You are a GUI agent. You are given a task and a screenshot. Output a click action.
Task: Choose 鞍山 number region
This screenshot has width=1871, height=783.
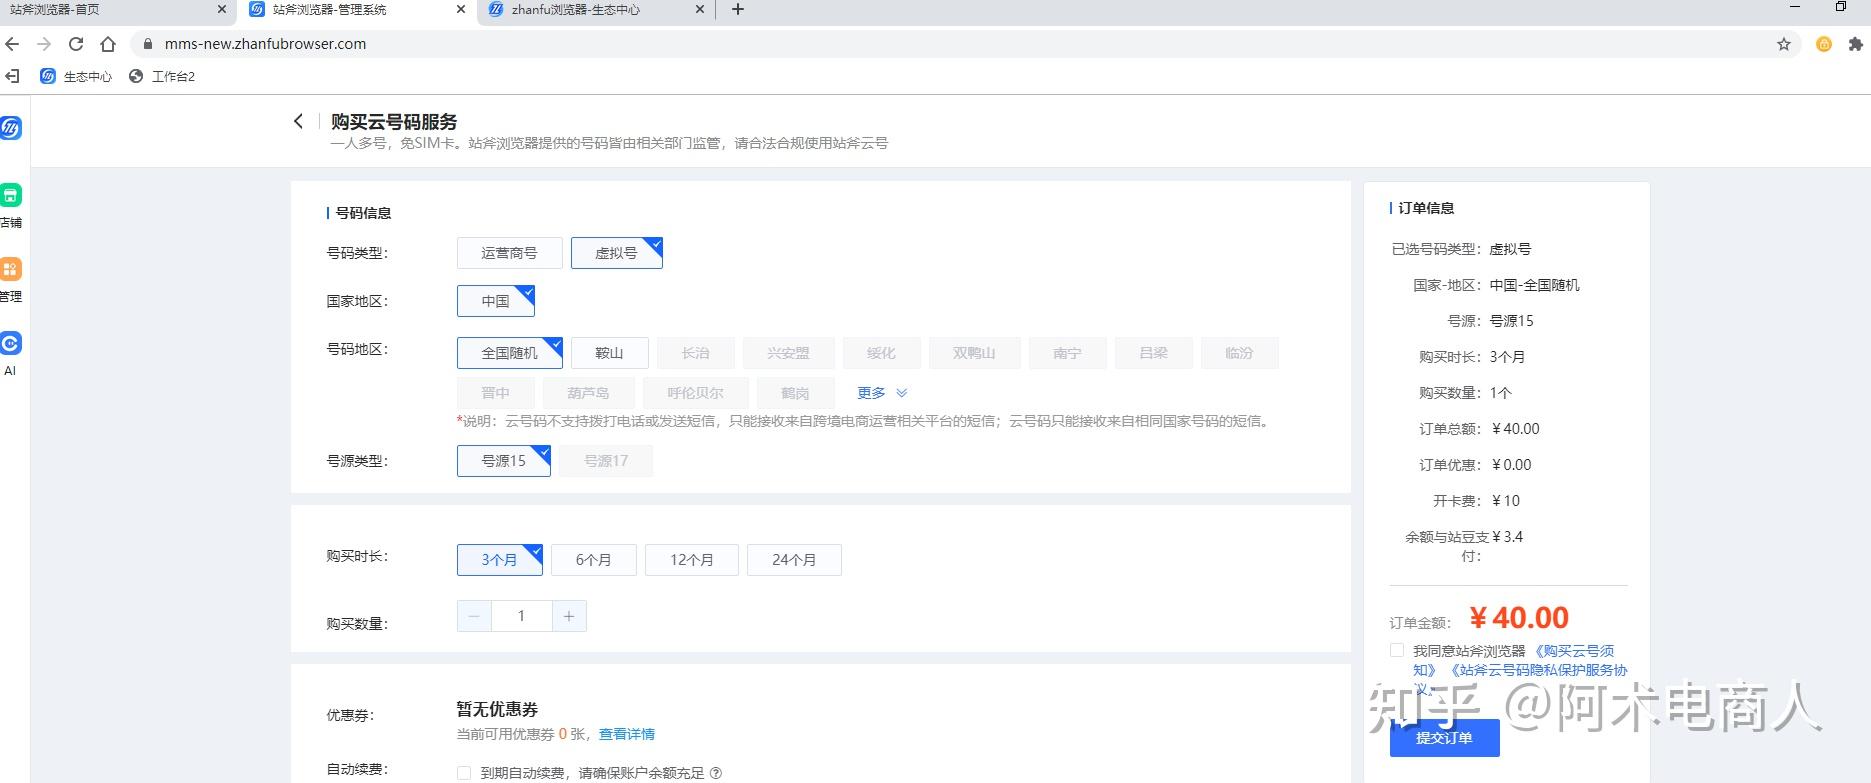pyautogui.click(x=609, y=353)
